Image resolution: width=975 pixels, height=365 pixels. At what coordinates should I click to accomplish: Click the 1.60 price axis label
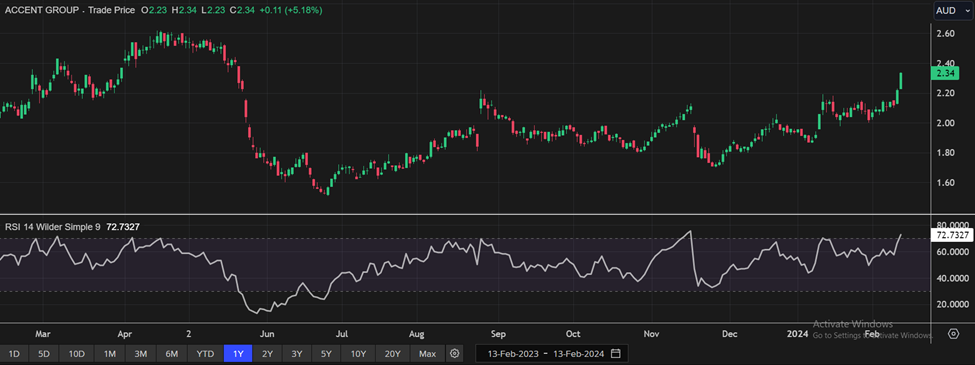pyautogui.click(x=945, y=183)
